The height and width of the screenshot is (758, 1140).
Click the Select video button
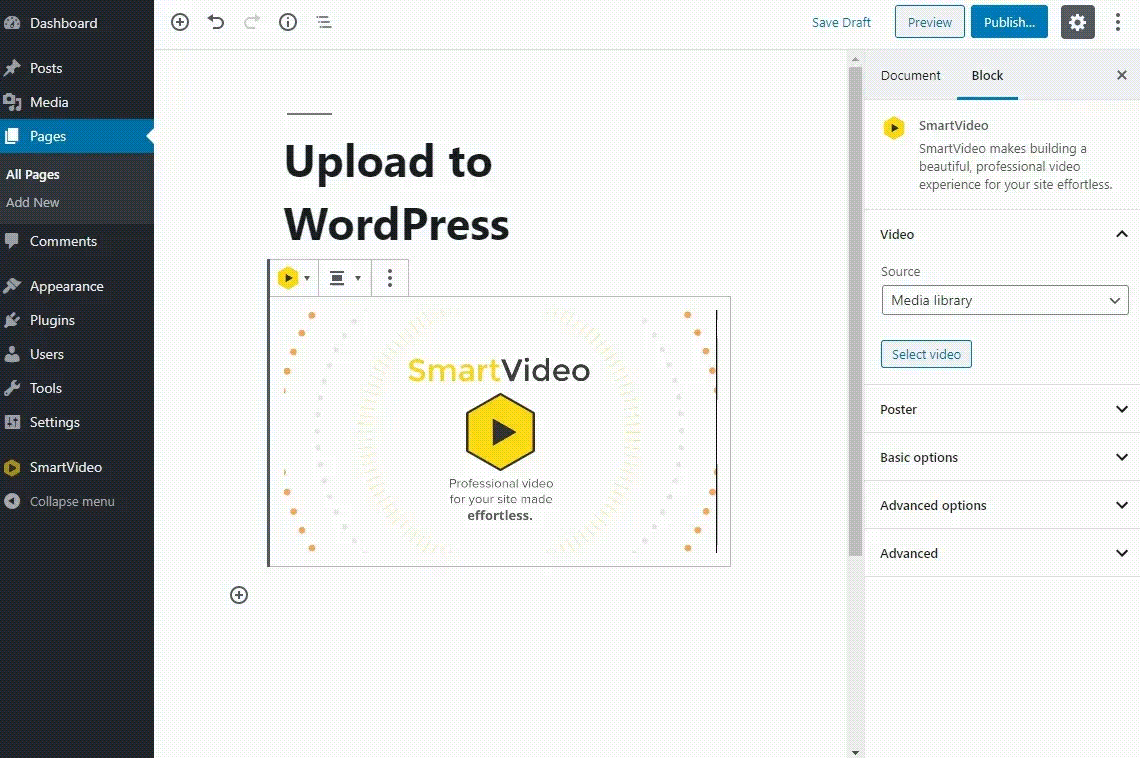click(x=926, y=353)
